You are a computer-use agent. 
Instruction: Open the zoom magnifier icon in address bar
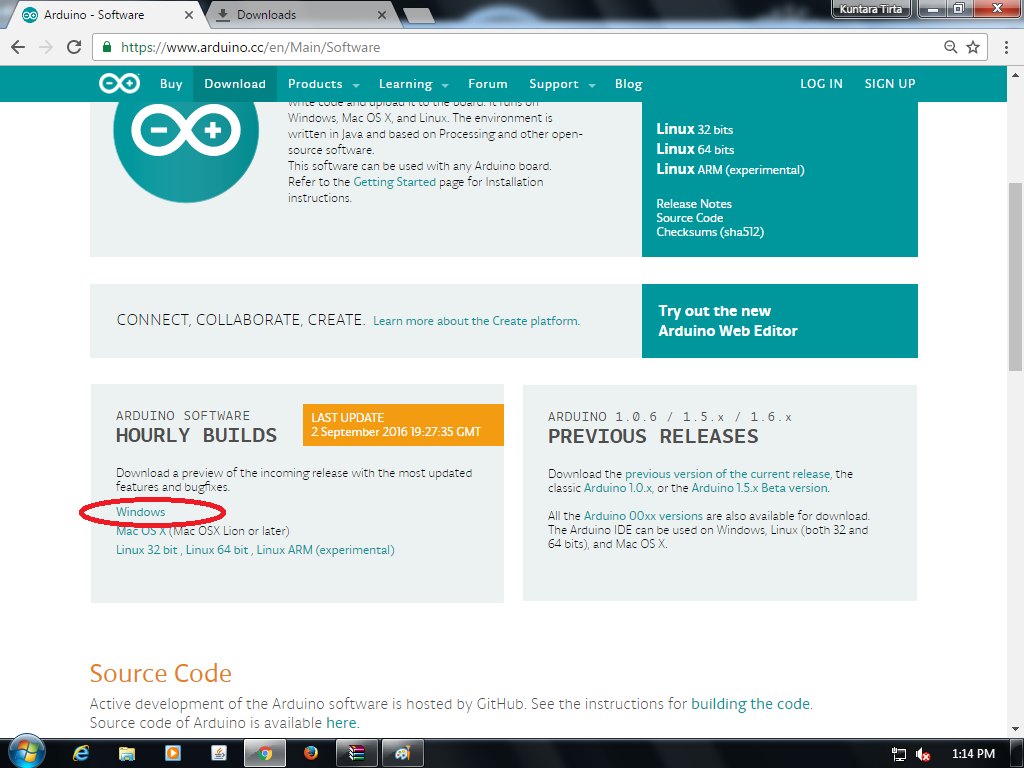click(x=951, y=47)
